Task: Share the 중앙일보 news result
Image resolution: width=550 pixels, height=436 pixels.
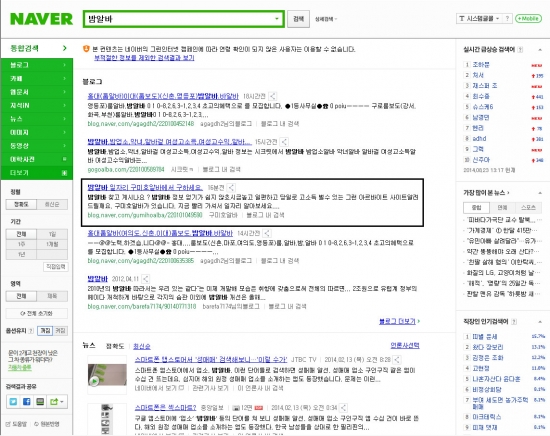Action: point(343,408)
